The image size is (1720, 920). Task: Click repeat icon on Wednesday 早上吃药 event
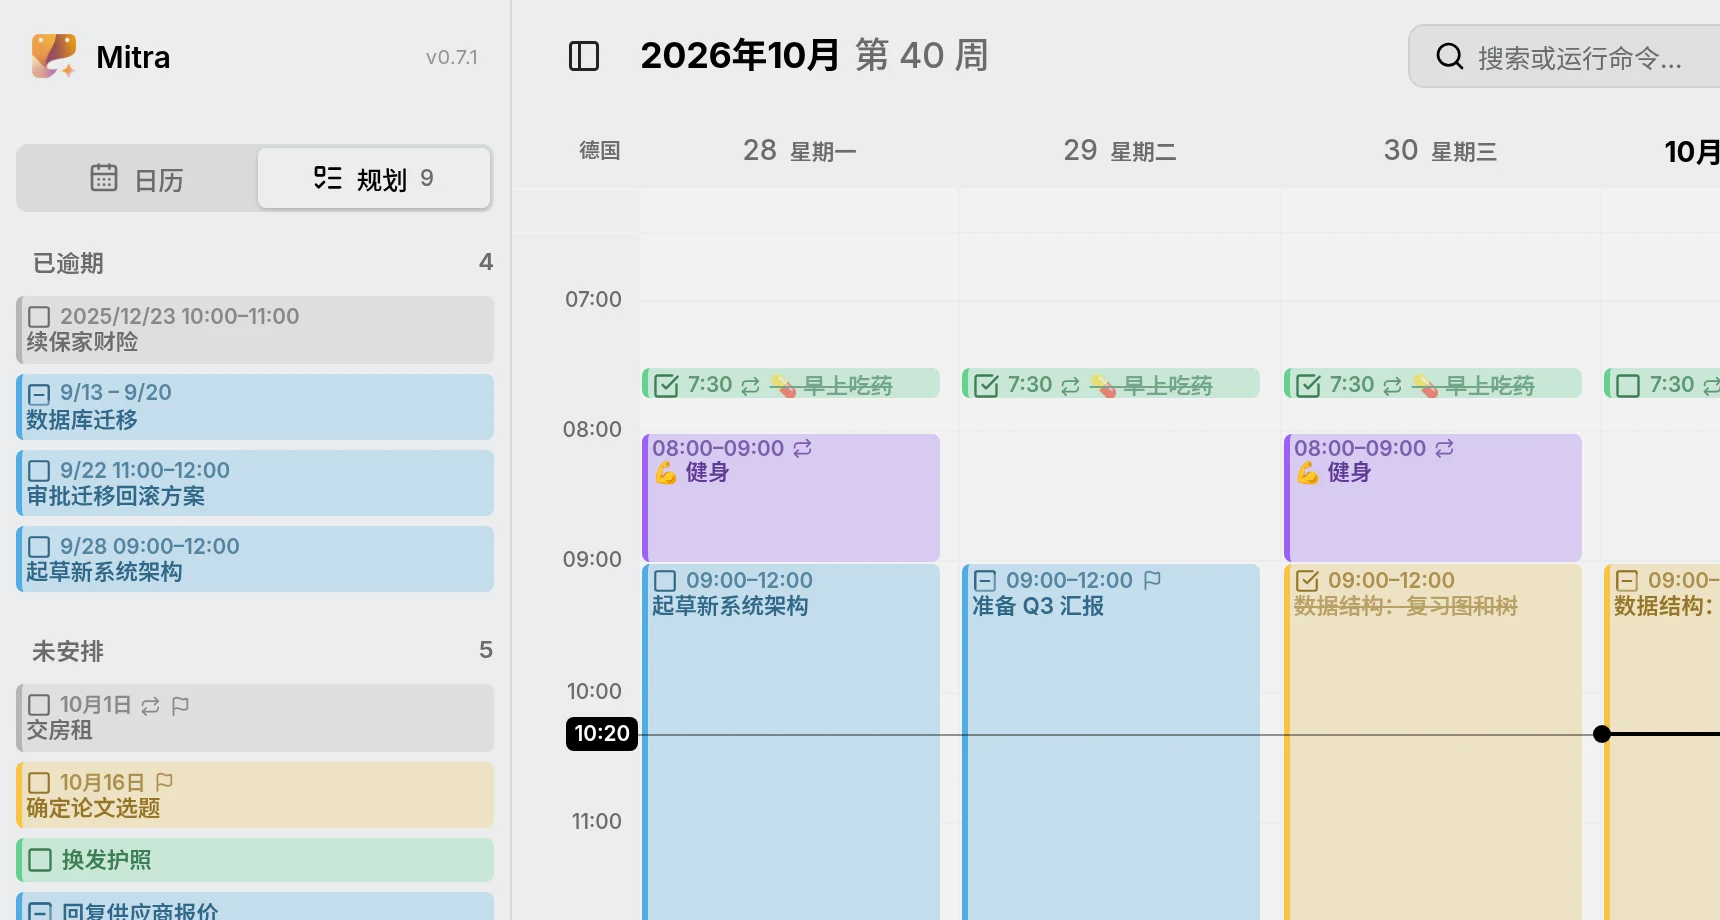pyautogui.click(x=1393, y=386)
